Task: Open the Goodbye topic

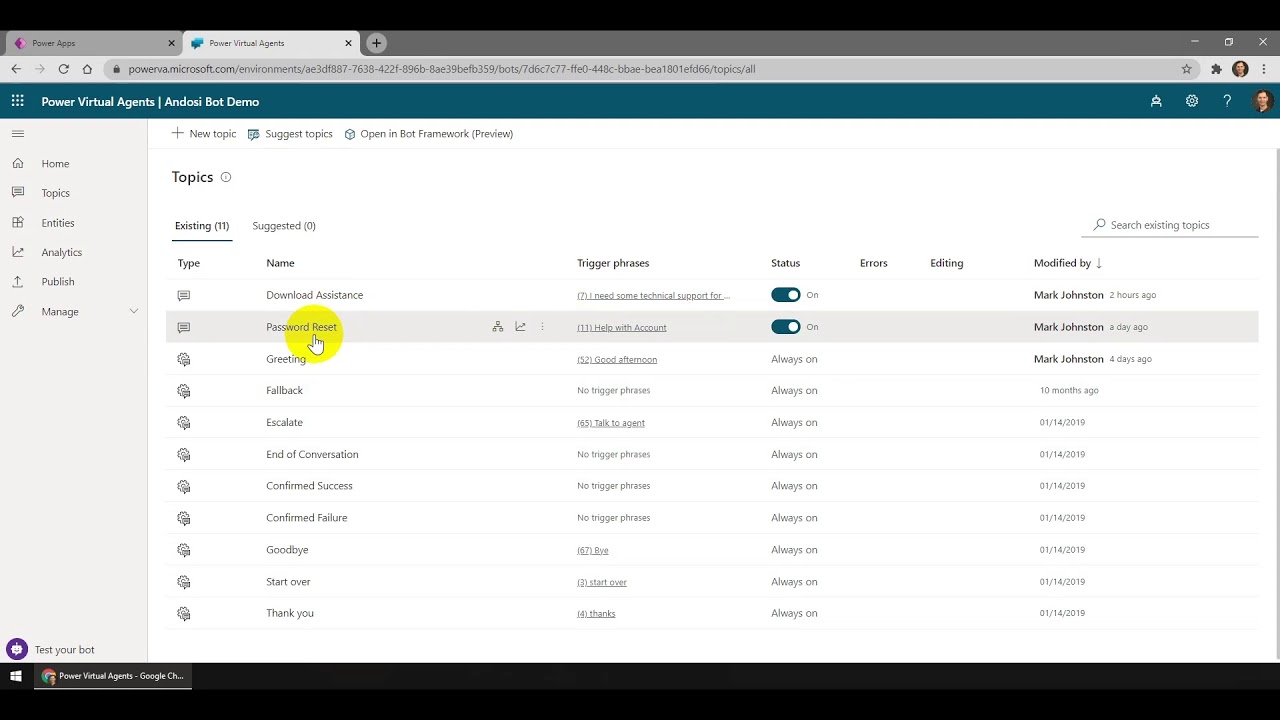Action: click(x=287, y=550)
